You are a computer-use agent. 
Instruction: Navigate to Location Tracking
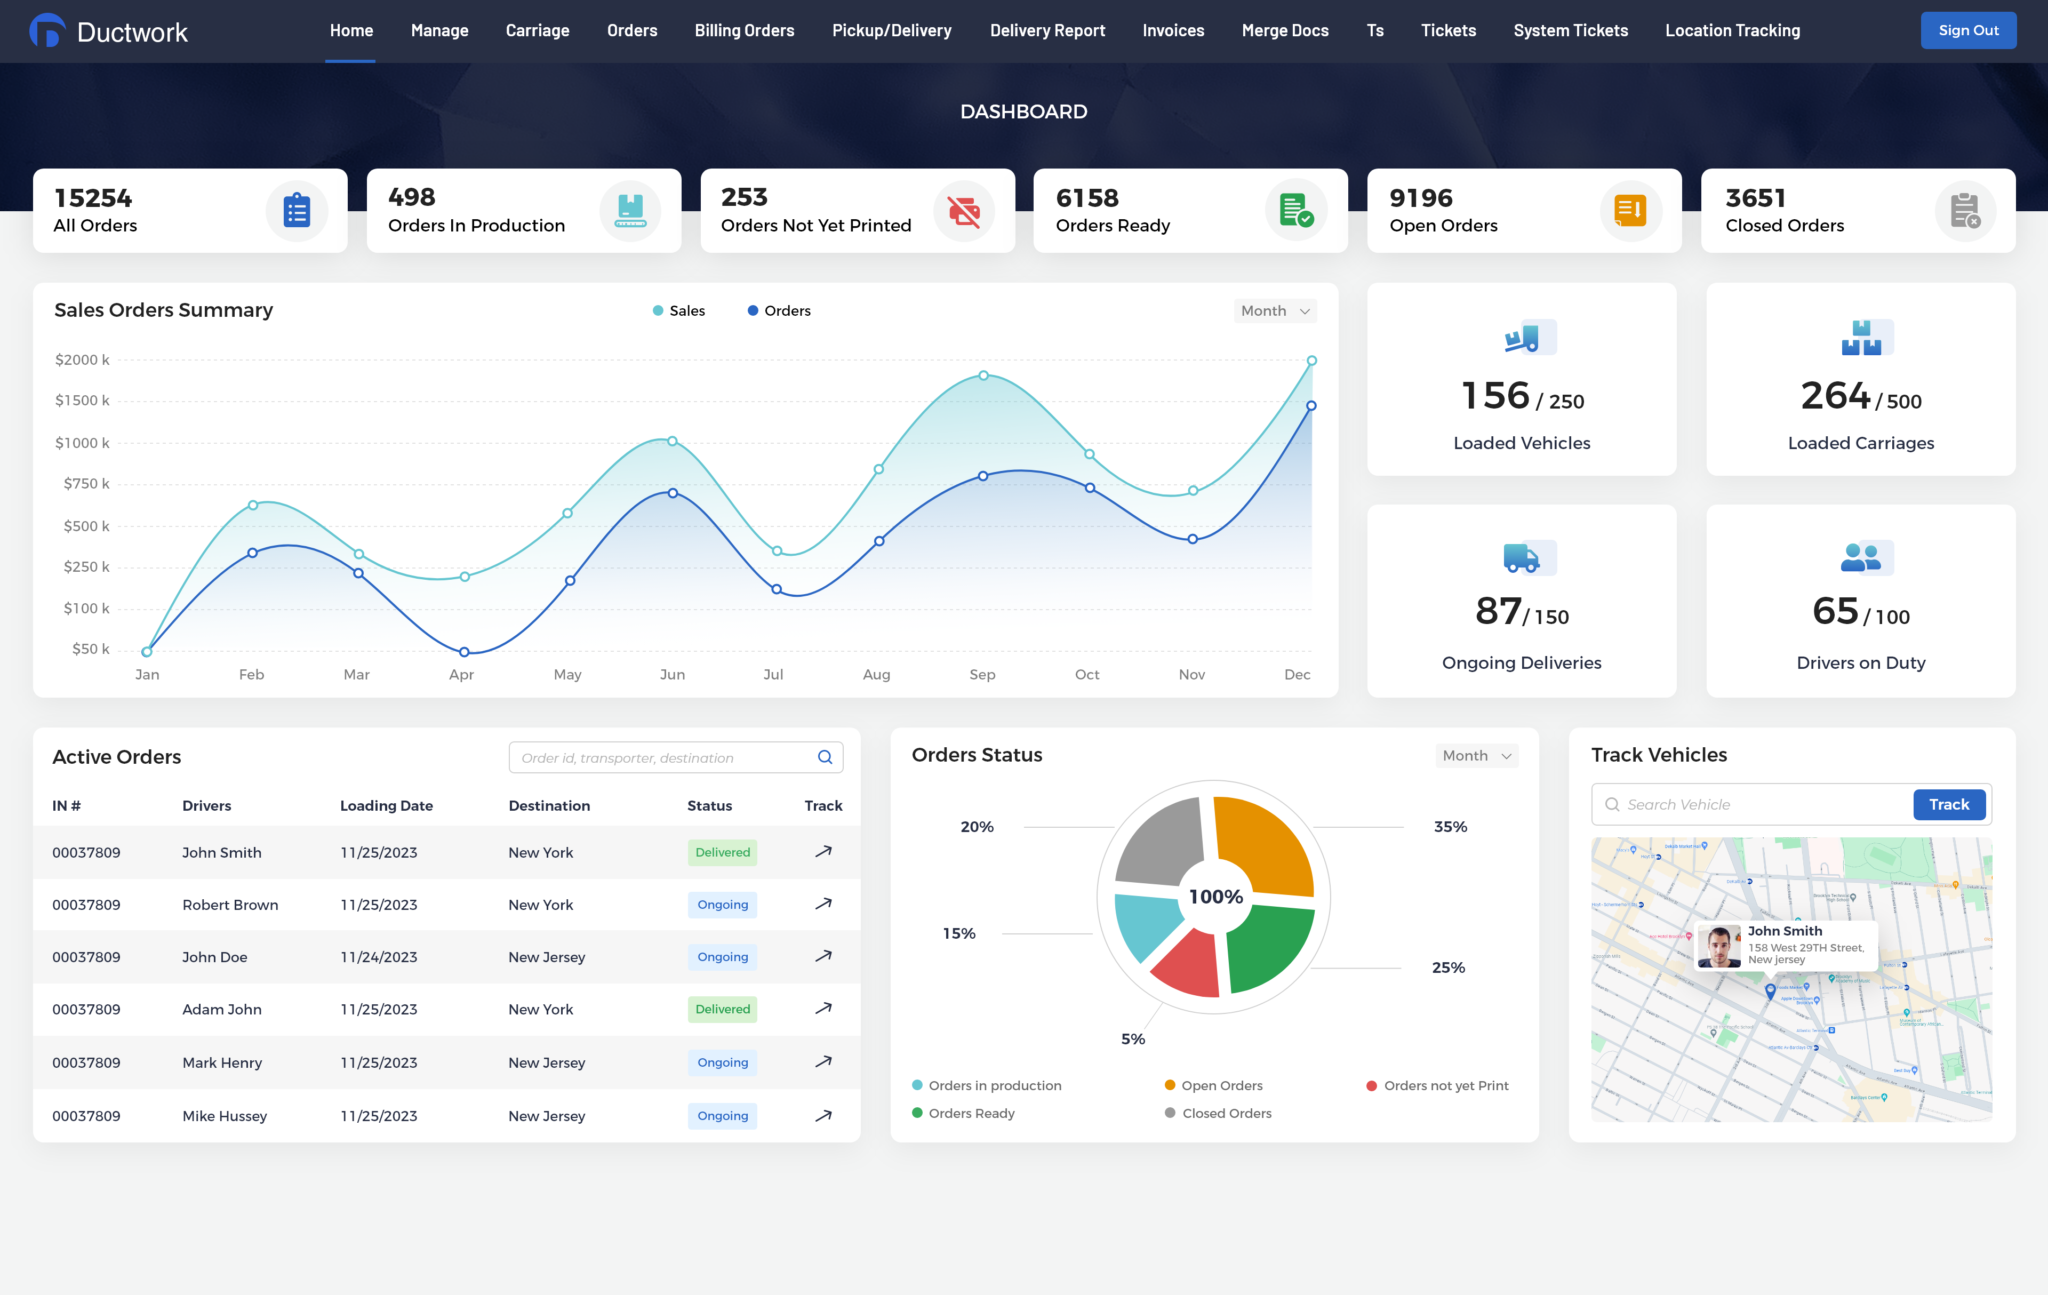pyautogui.click(x=1733, y=31)
